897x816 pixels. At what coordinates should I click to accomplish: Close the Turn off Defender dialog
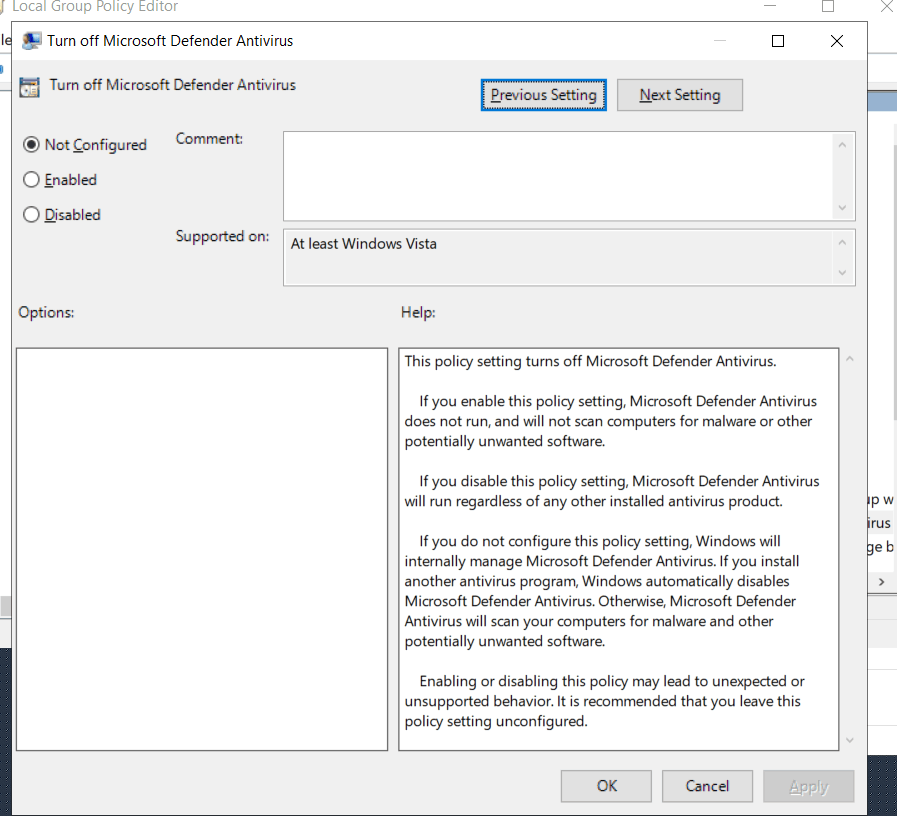click(836, 41)
